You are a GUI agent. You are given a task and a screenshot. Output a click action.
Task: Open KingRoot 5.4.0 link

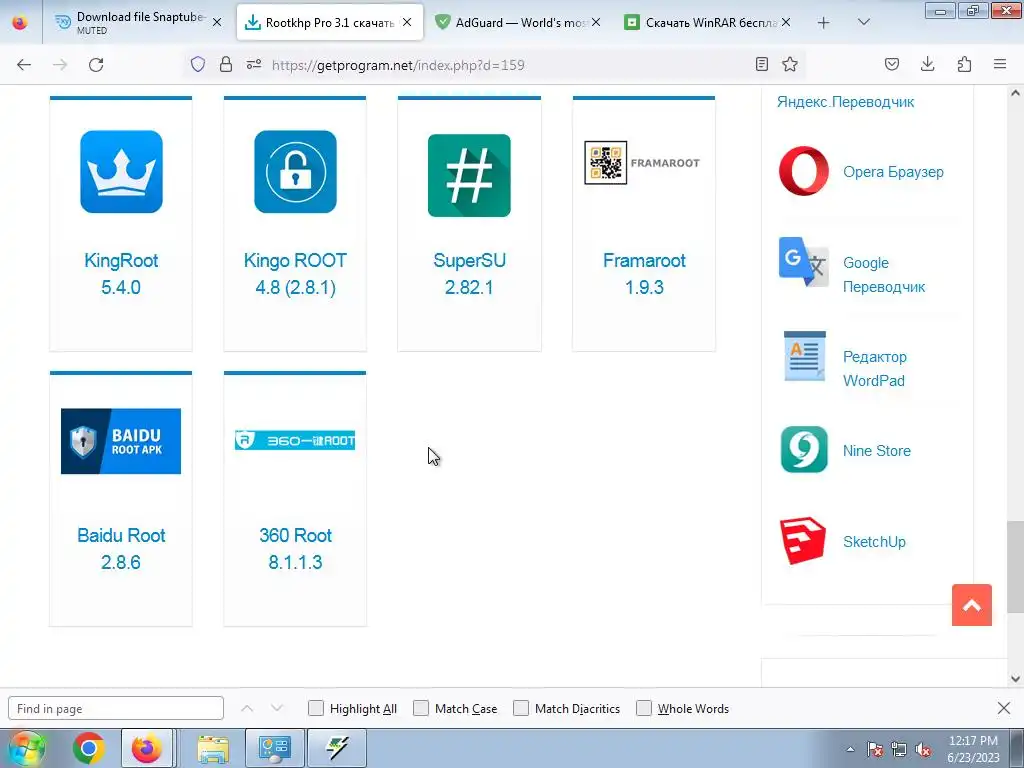[x=121, y=274]
